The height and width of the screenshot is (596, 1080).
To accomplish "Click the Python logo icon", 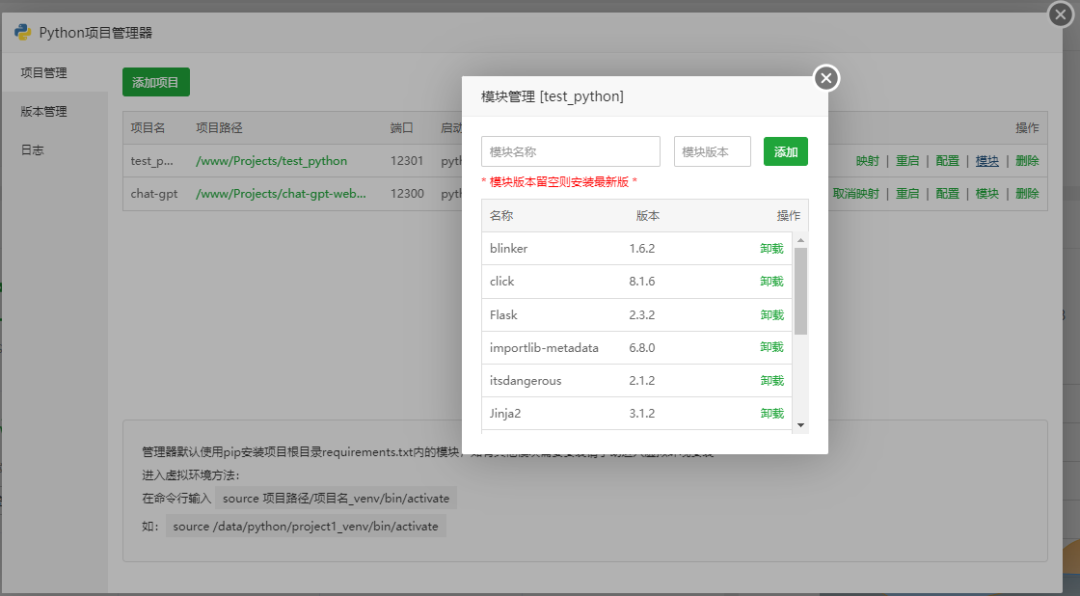I will tap(22, 32).
